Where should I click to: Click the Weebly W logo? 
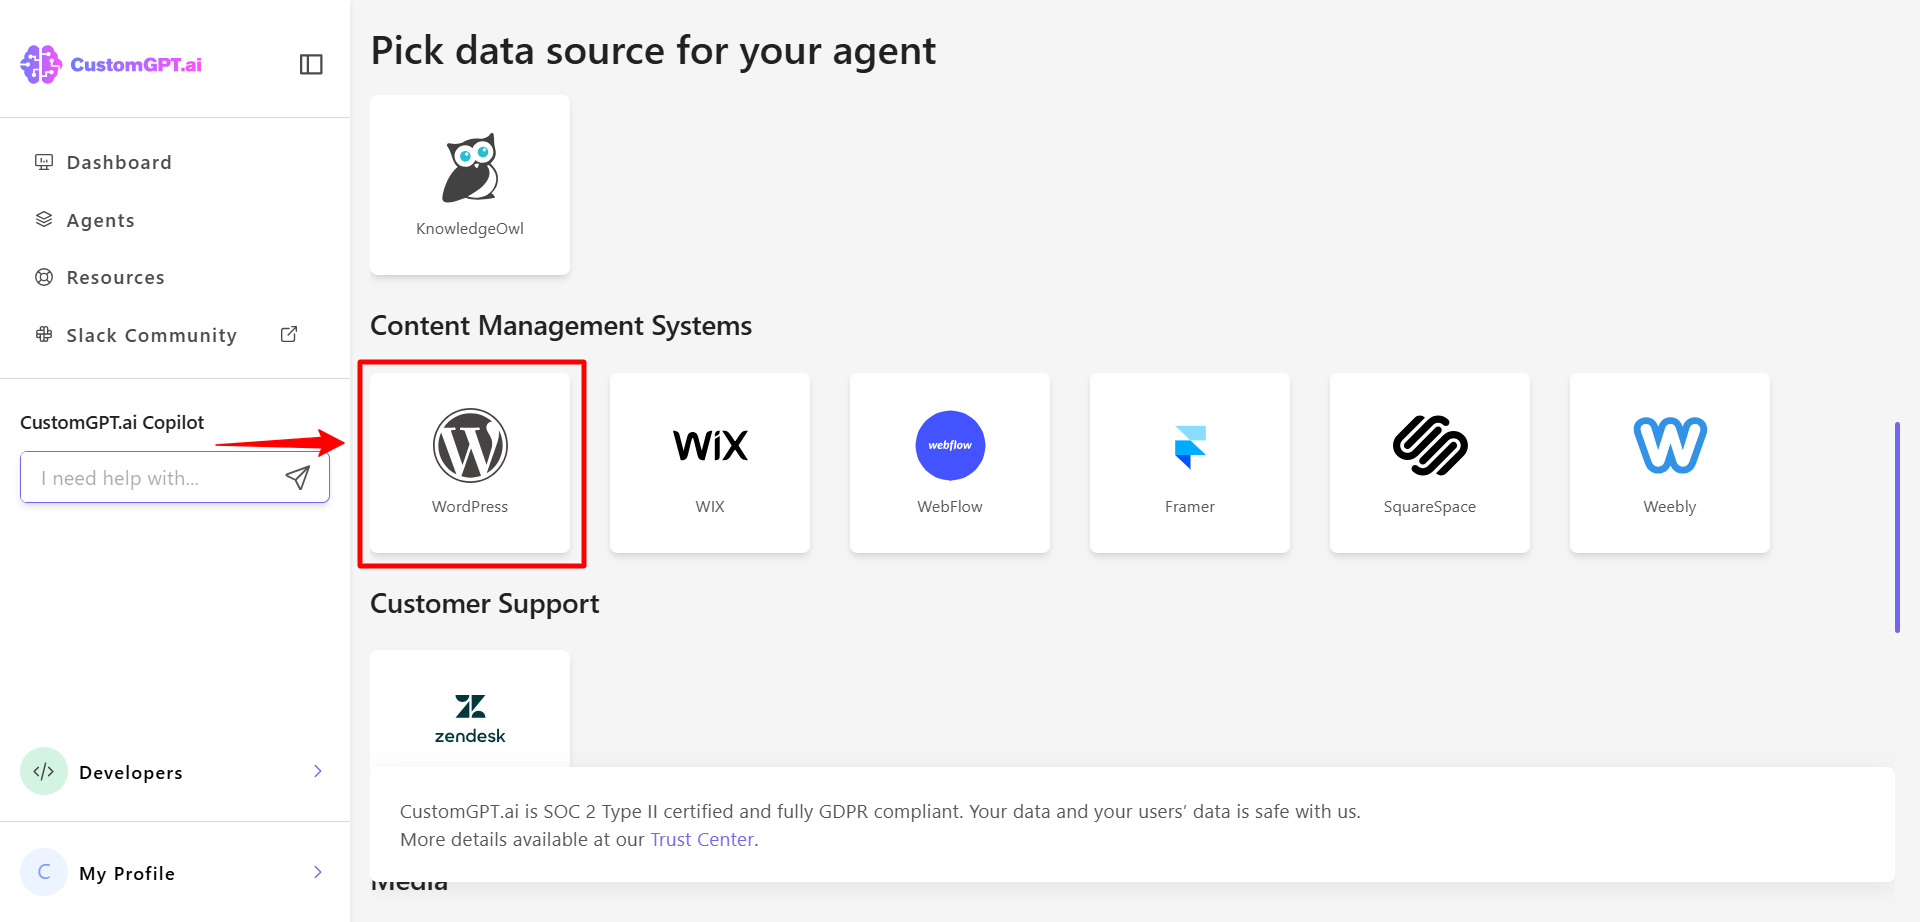[1670, 445]
